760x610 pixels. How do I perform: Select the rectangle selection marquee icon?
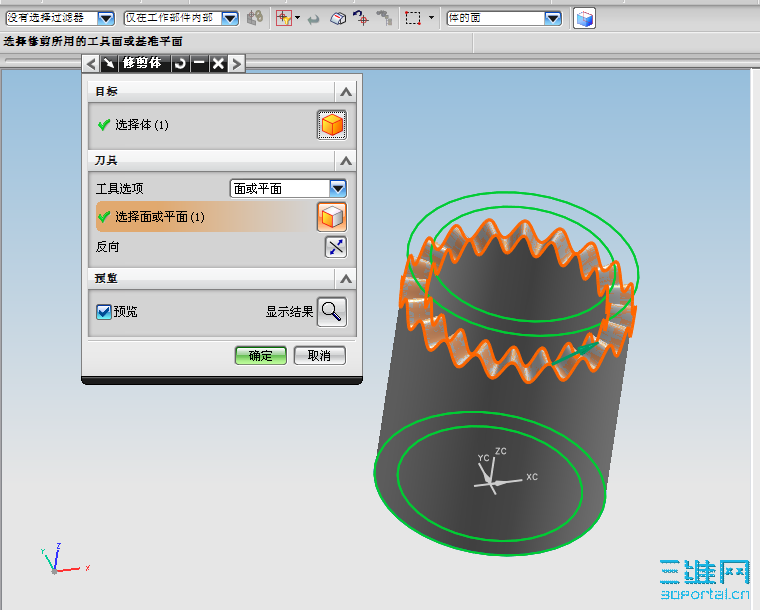pos(413,18)
